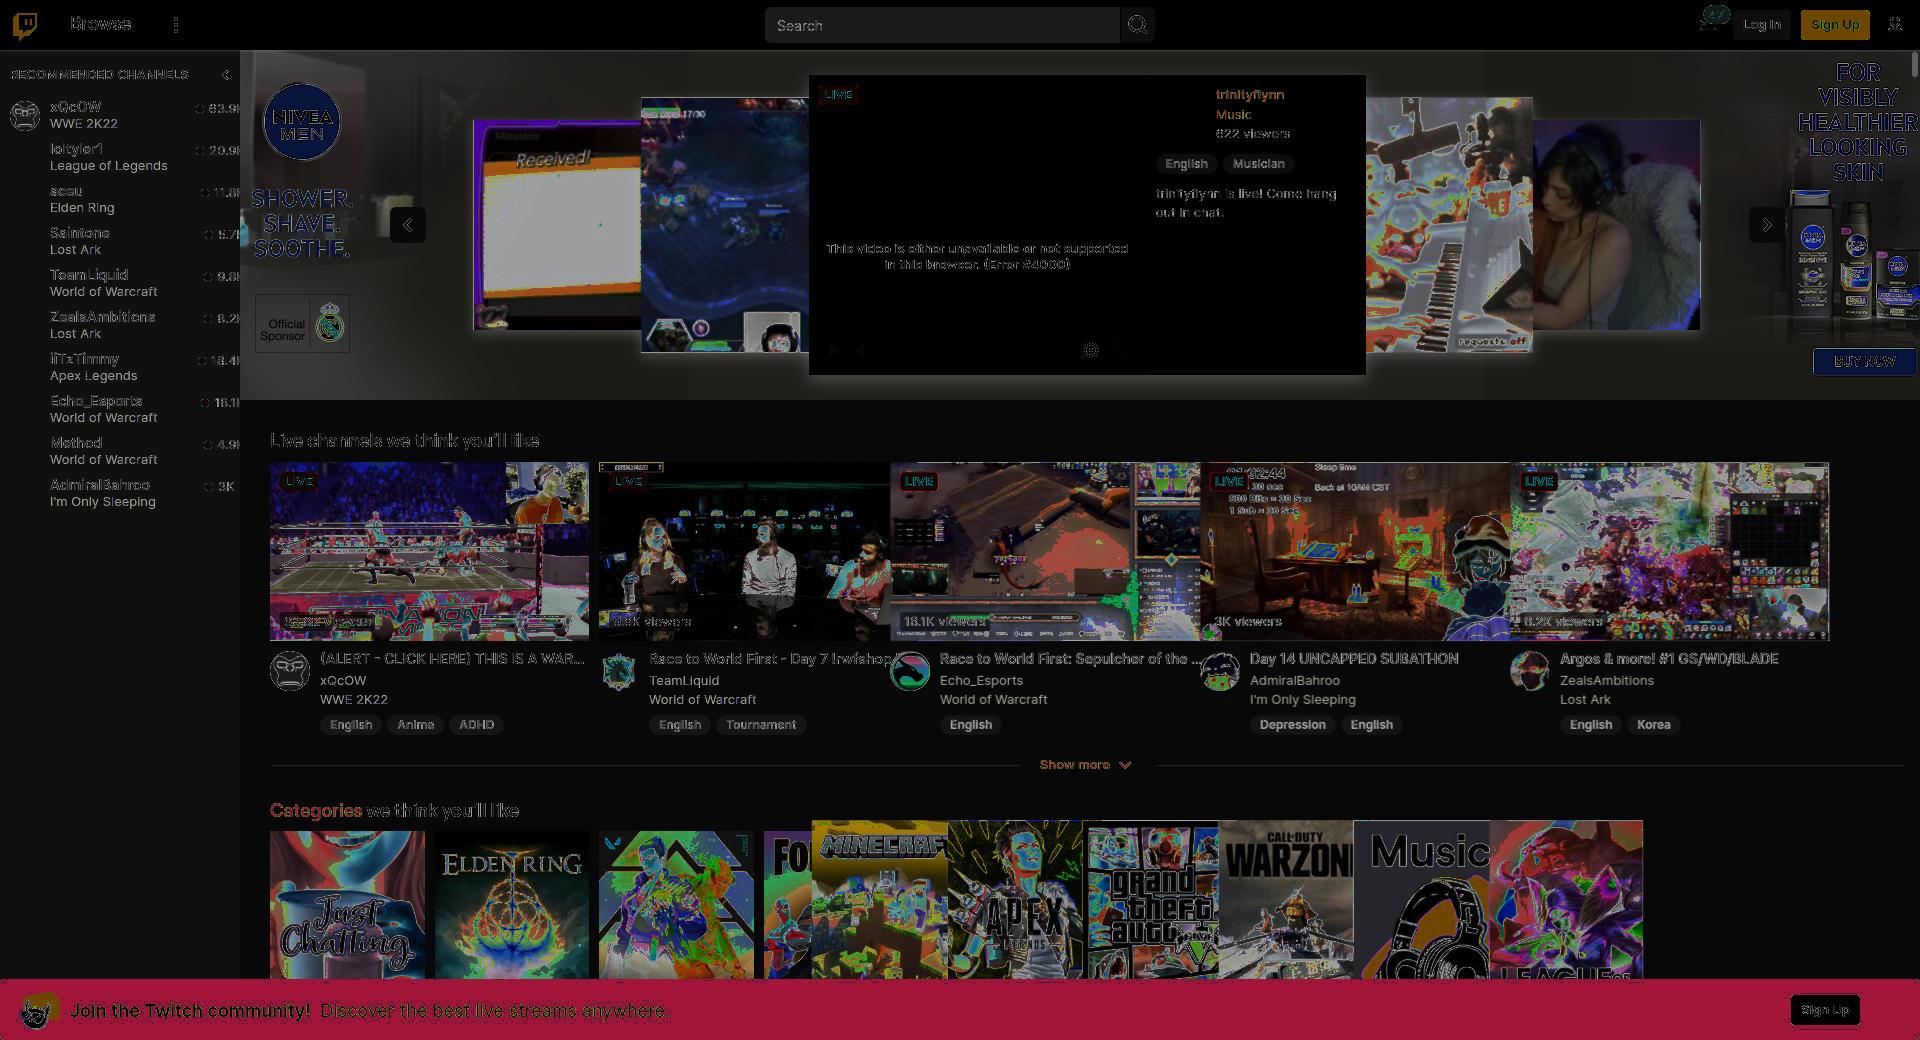Image resolution: width=1920 pixels, height=1040 pixels.
Task: Open ZealsAmbitions Lost Ark thumbnail
Action: [x=1670, y=551]
